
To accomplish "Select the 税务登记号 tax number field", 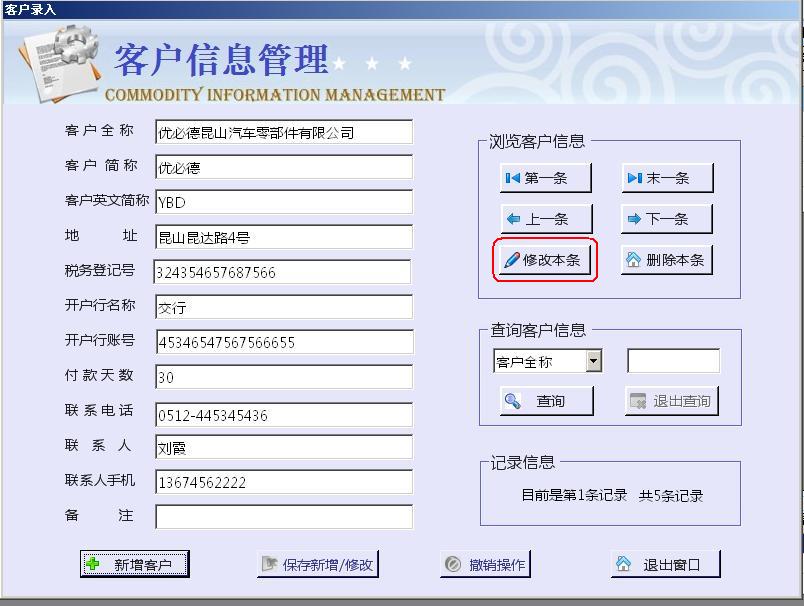I will click(x=282, y=272).
